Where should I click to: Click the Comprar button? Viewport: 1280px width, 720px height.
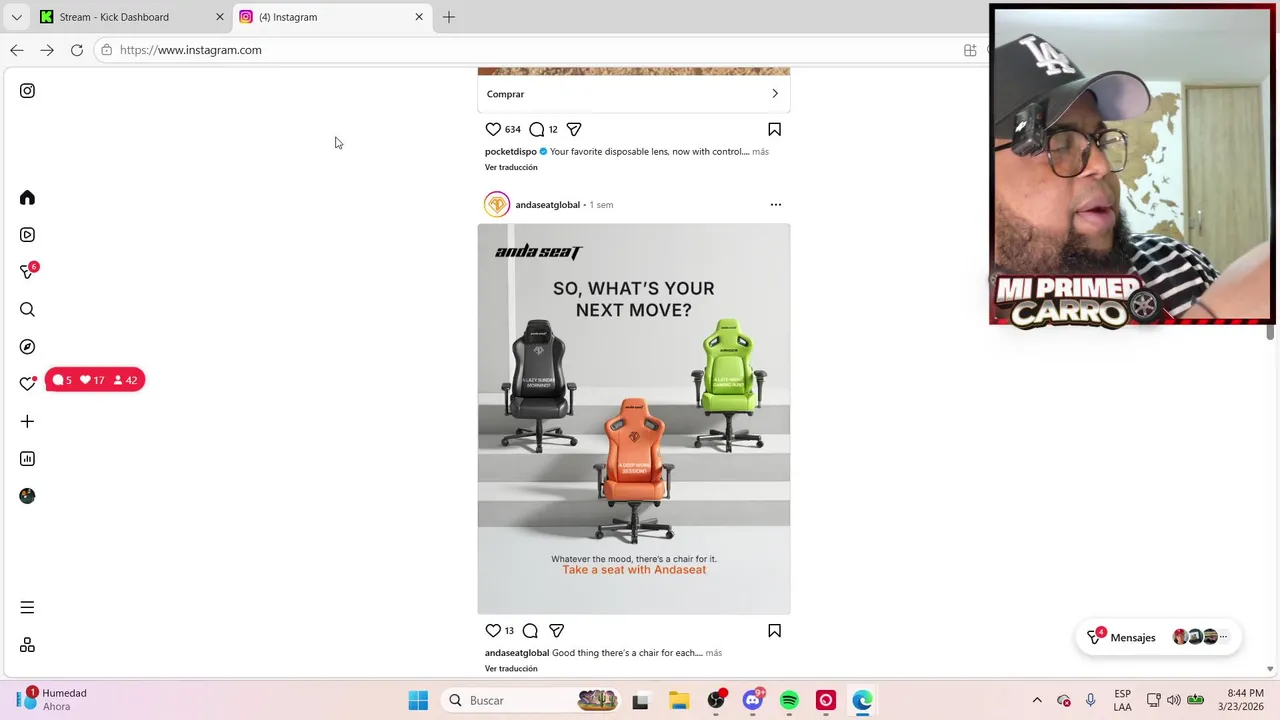[634, 94]
